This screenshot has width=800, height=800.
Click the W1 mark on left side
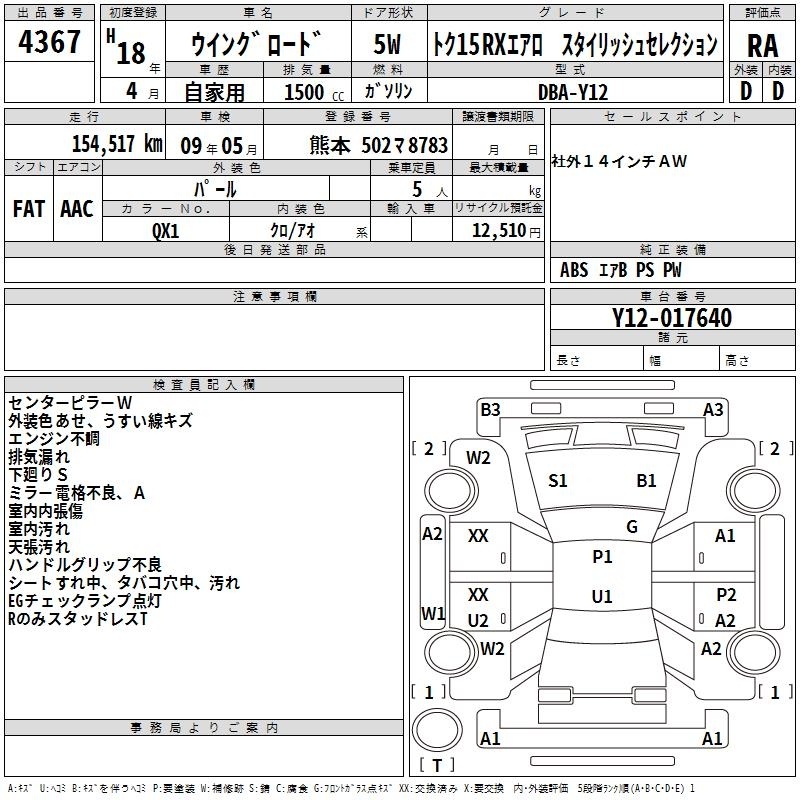[x=432, y=613]
